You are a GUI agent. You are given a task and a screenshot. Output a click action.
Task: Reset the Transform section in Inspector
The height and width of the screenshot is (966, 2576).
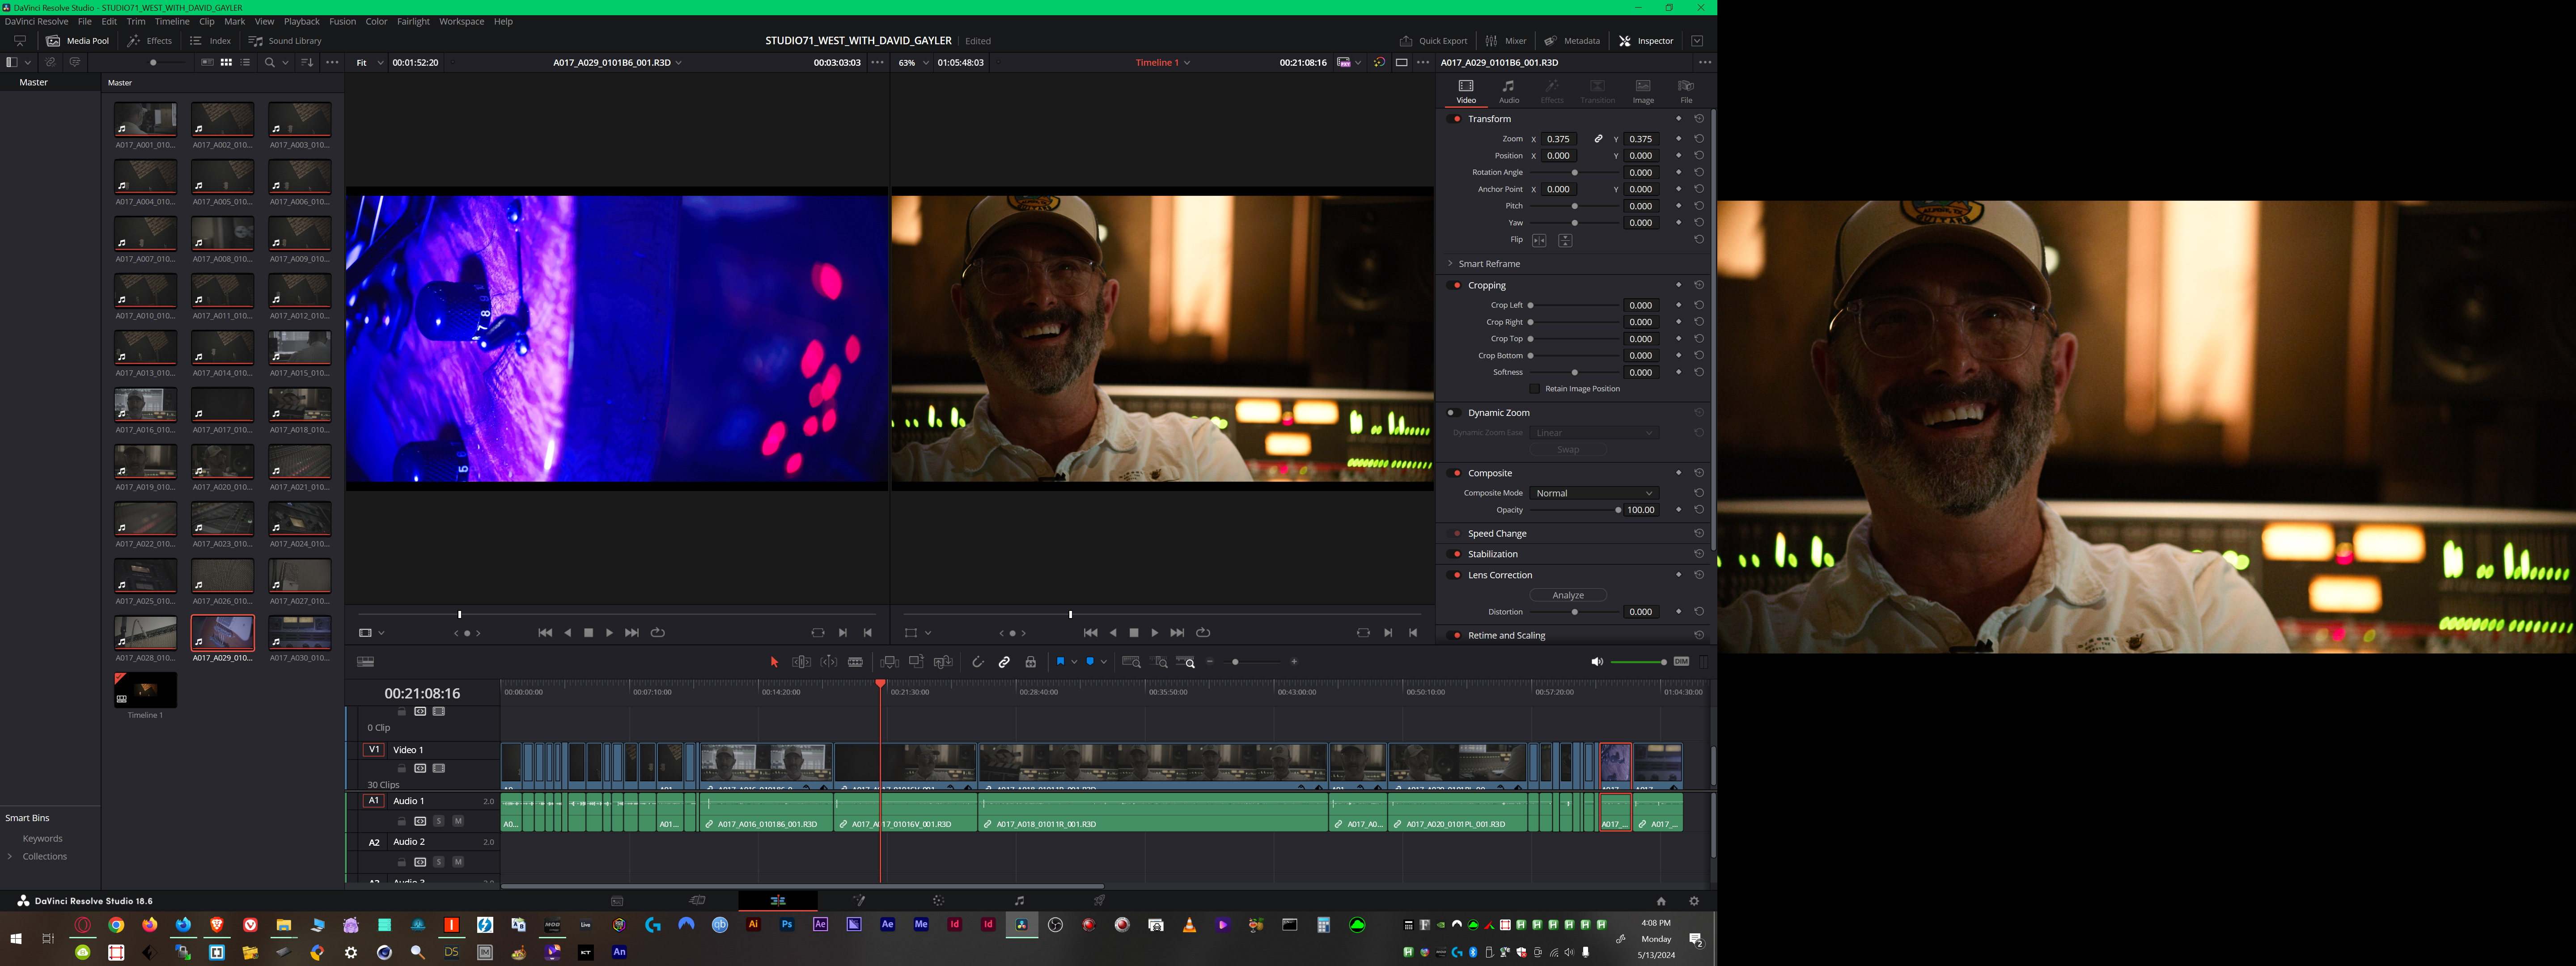coord(1699,118)
